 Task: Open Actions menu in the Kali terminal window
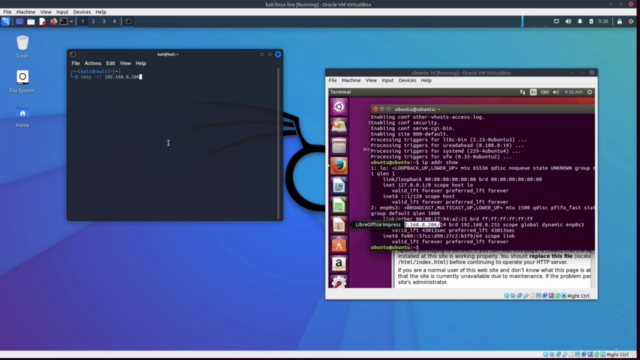point(93,63)
